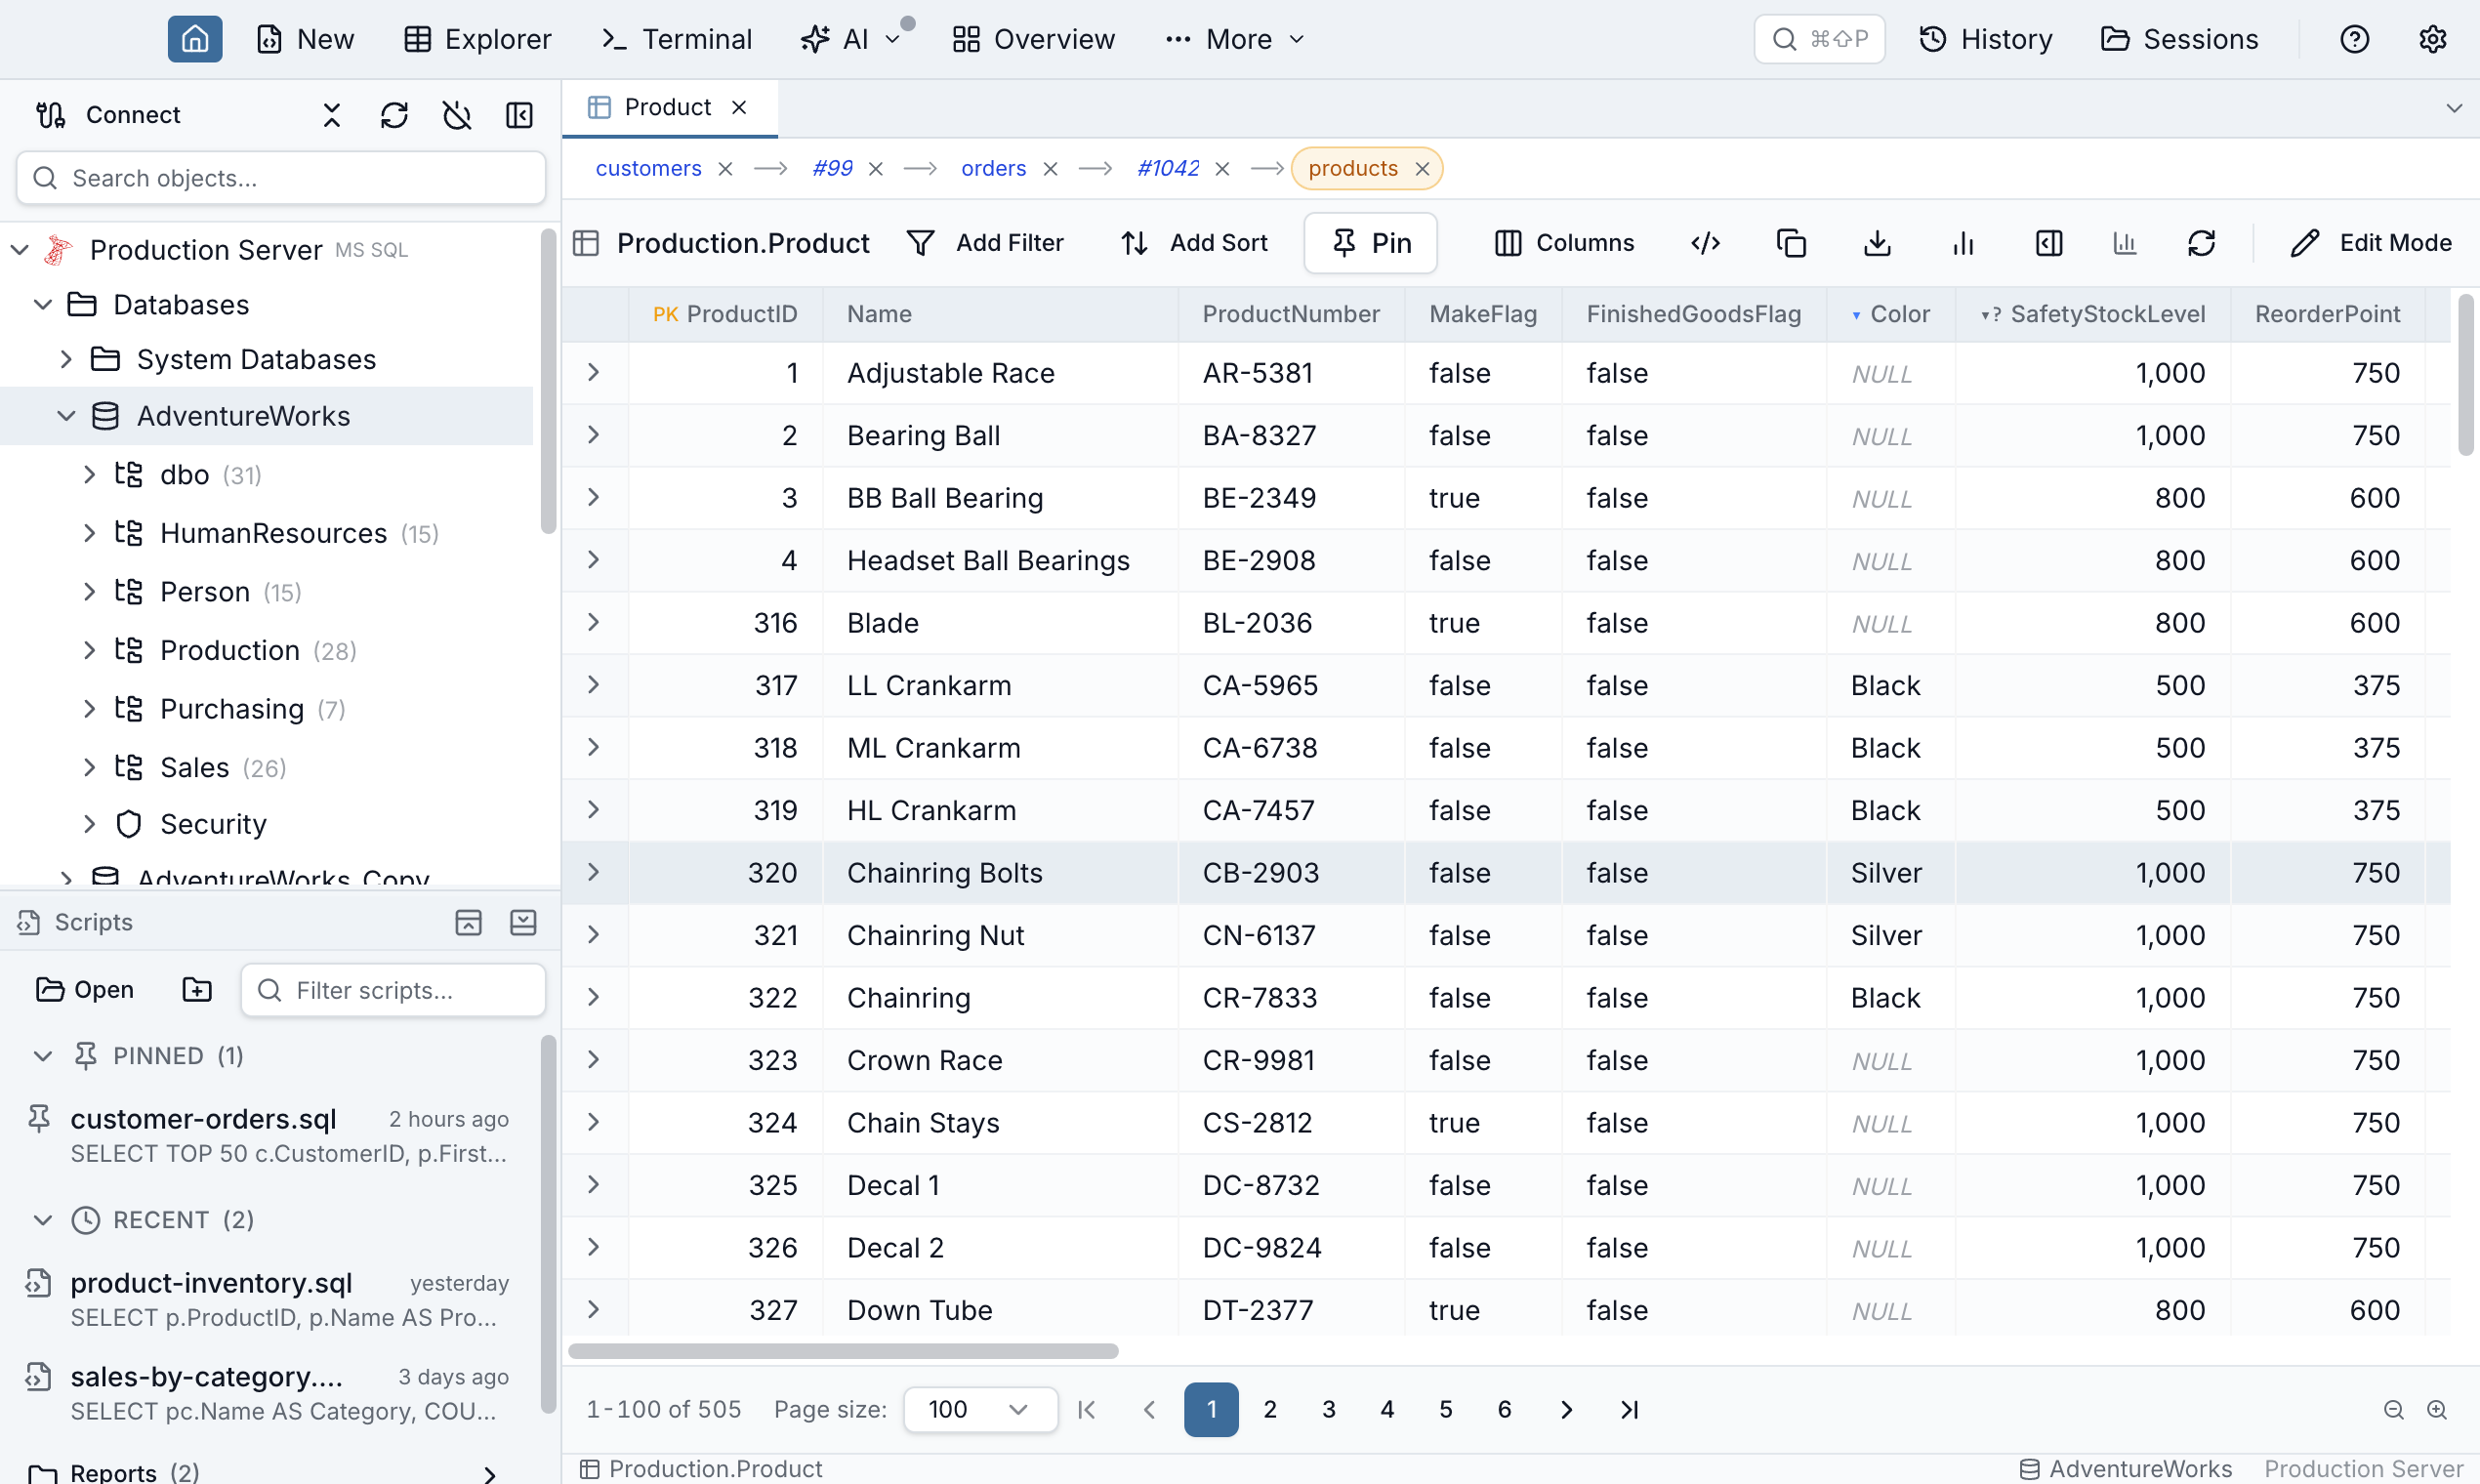This screenshot has height=1484, width=2480.
Task: Open the Explorer view
Action: (477, 39)
